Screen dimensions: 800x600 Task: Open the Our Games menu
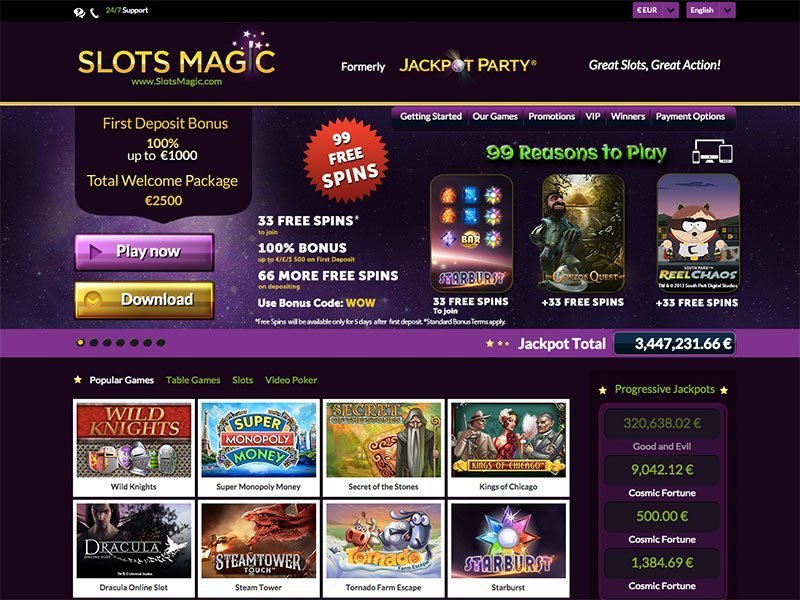pos(494,116)
